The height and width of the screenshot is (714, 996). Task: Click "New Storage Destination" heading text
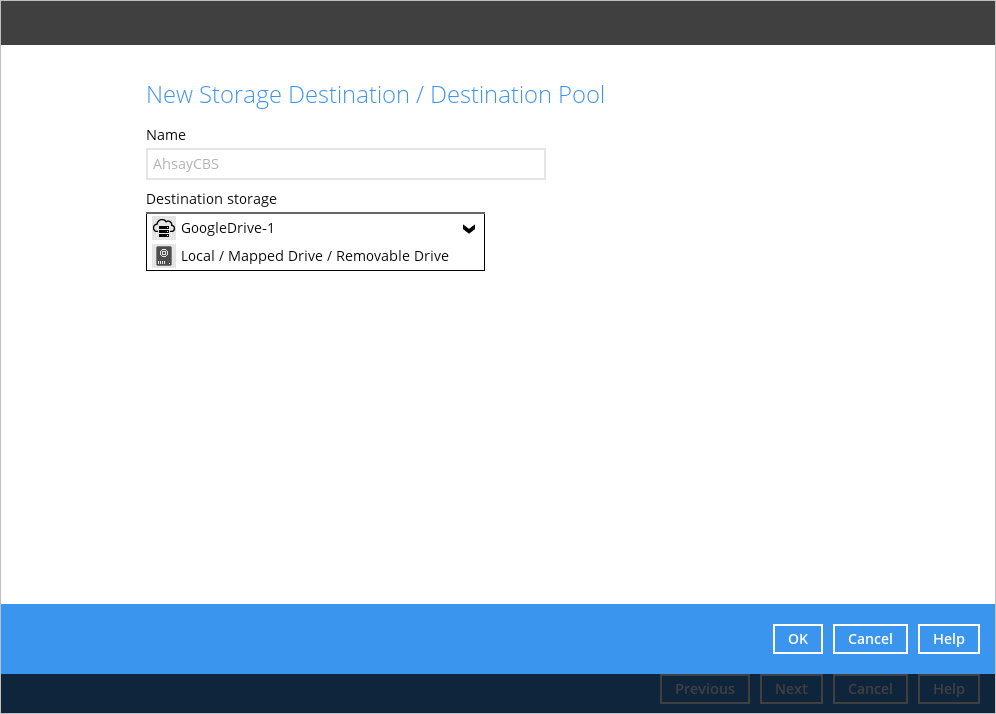click(277, 95)
